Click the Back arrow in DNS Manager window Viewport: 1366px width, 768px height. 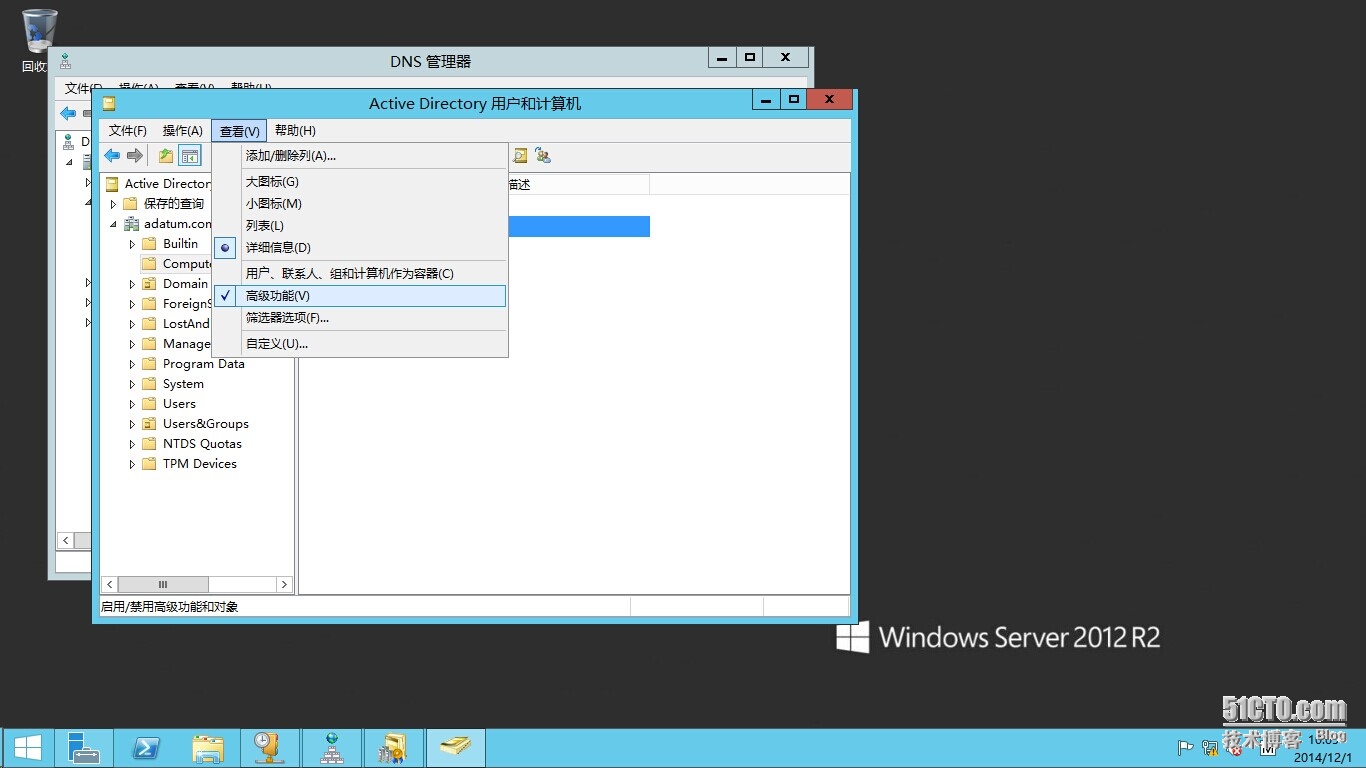68,113
